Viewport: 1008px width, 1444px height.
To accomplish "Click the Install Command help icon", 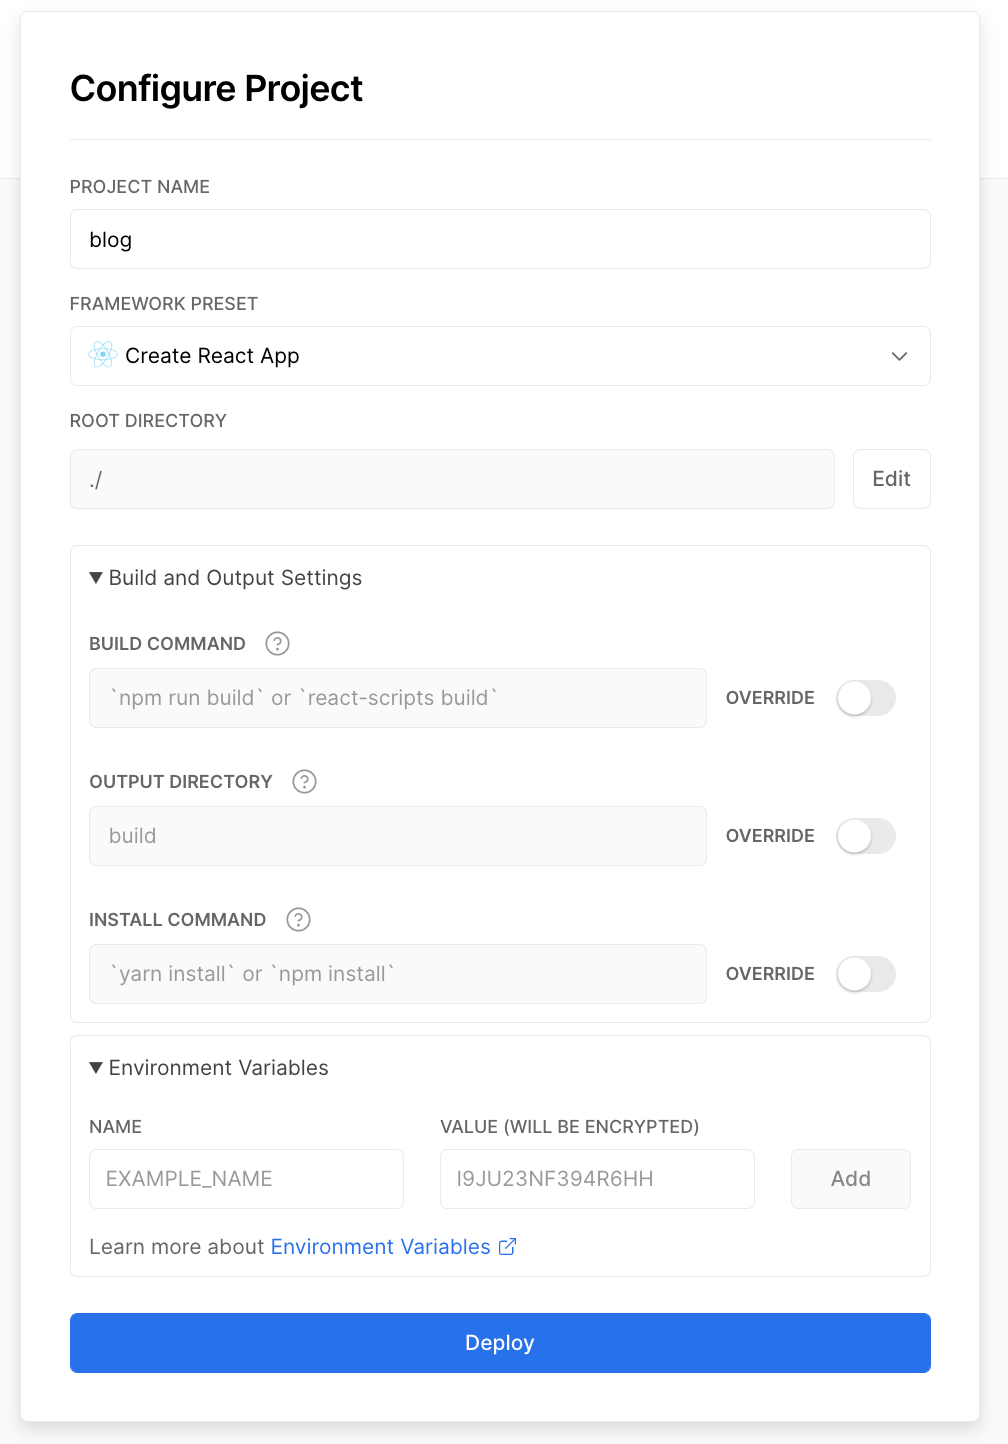I will tap(298, 920).
